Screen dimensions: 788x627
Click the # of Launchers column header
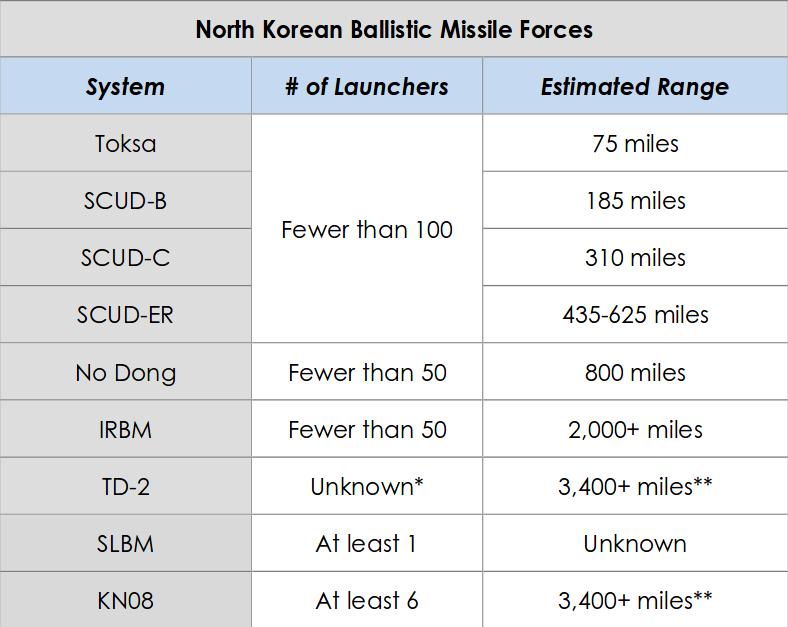click(367, 86)
